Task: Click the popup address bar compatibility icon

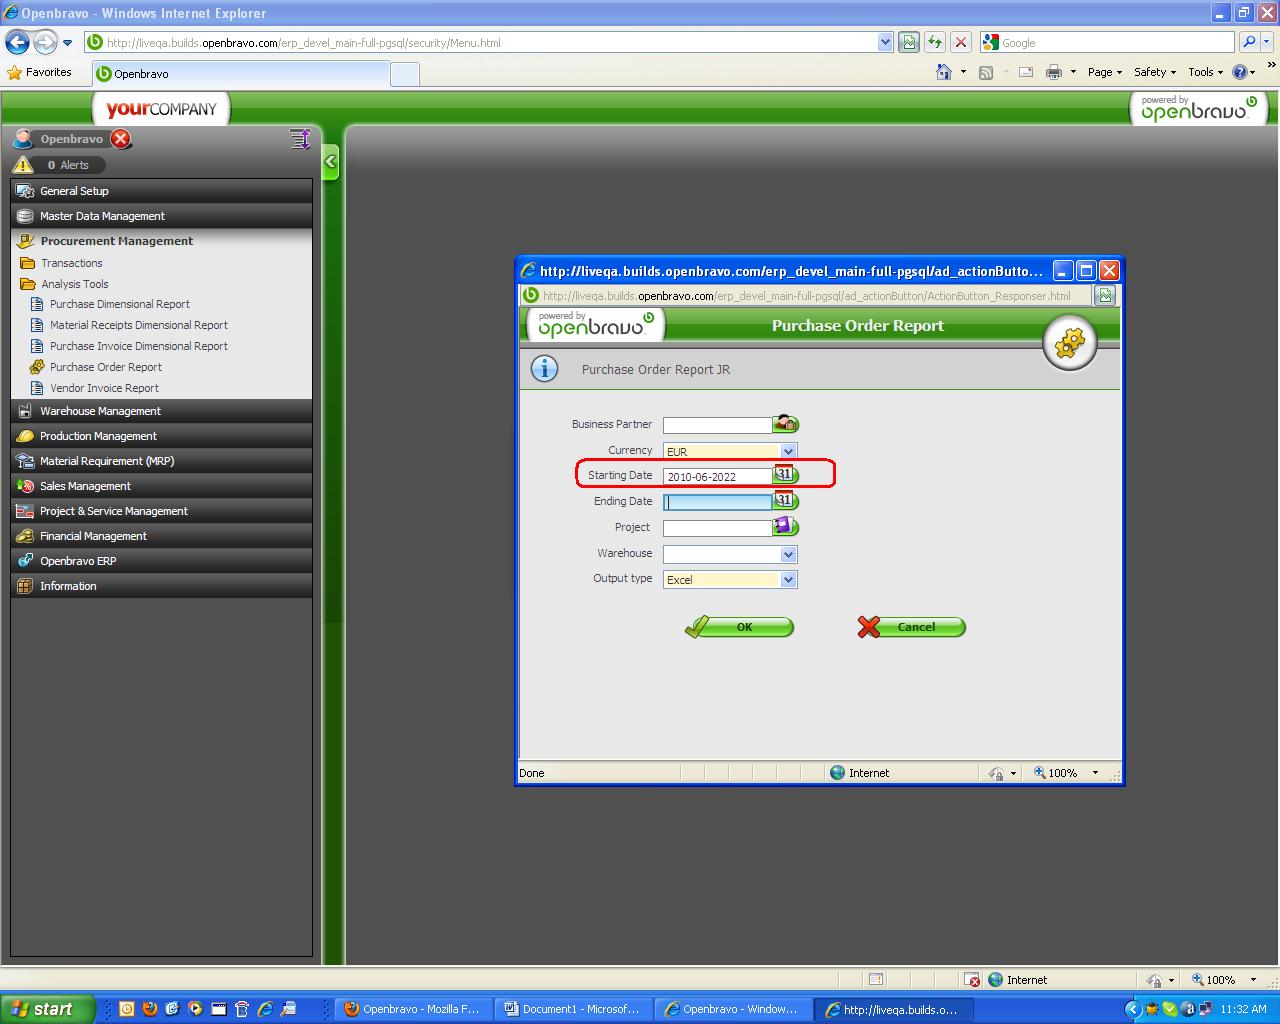Action: pos(1105,295)
